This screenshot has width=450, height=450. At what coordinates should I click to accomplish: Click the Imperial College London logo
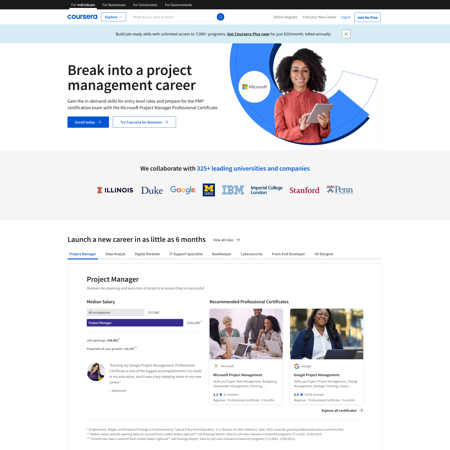(267, 190)
